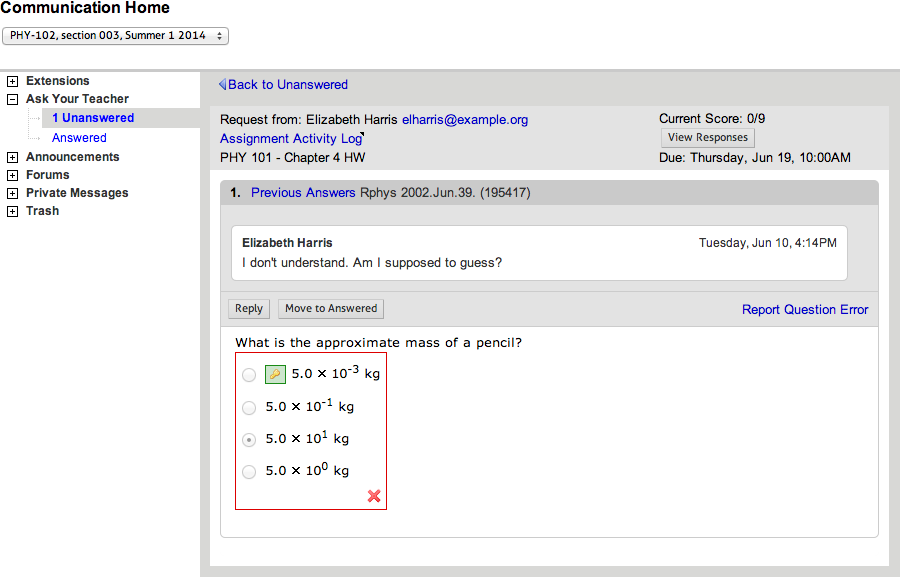Expand the Extensions tree node

pyautogui.click(x=13, y=81)
